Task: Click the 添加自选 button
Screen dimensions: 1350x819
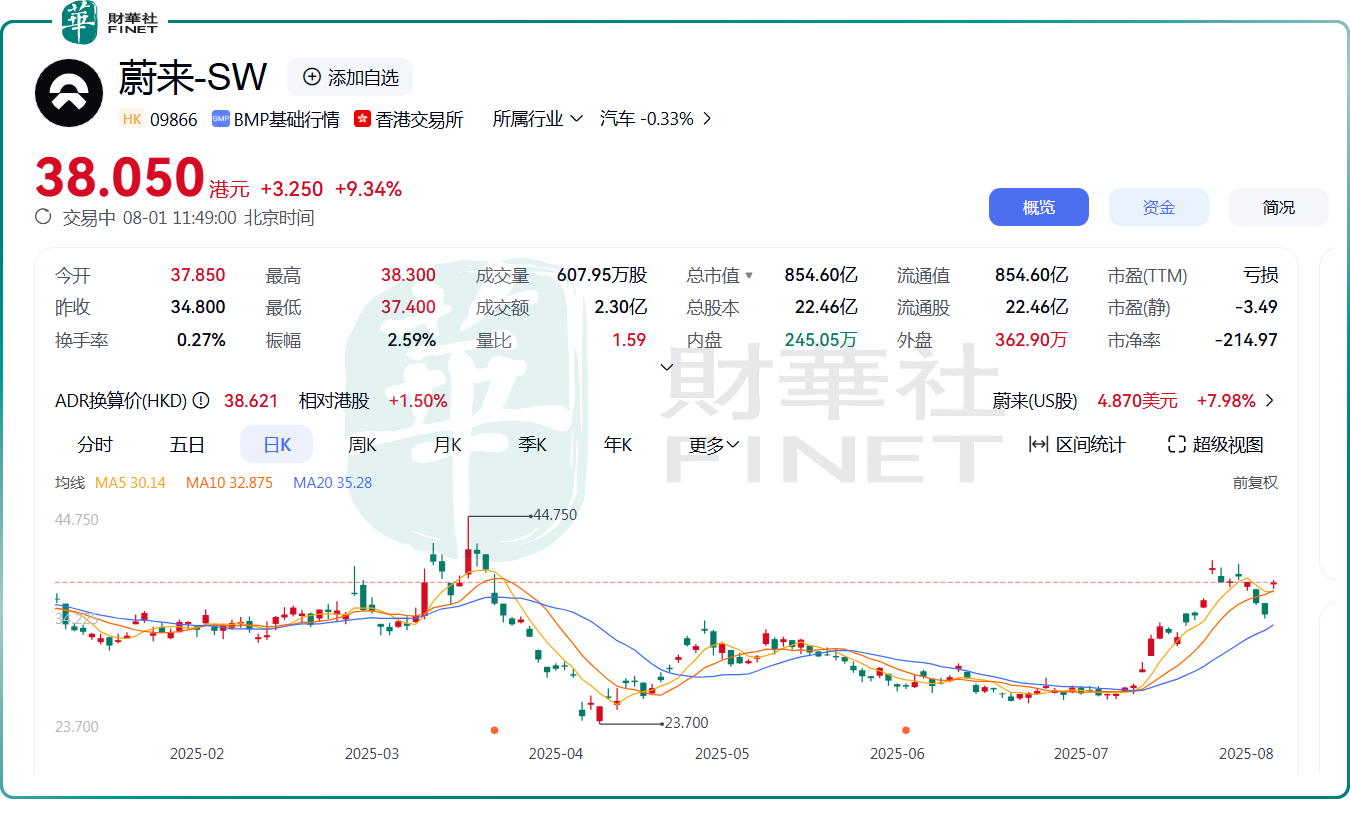Action: click(x=350, y=77)
